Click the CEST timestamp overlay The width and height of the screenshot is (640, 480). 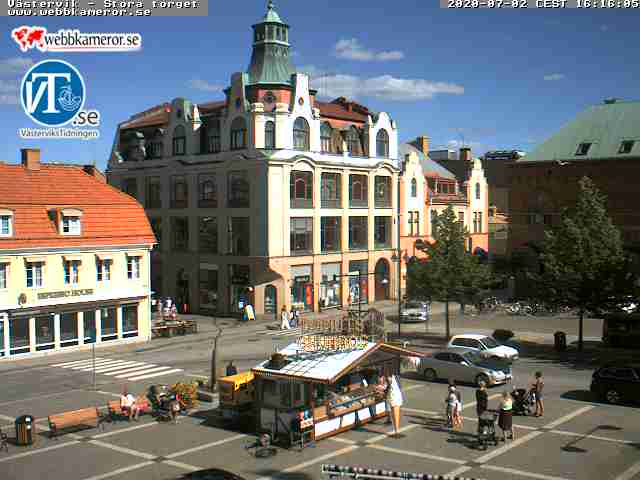[542, 4]
